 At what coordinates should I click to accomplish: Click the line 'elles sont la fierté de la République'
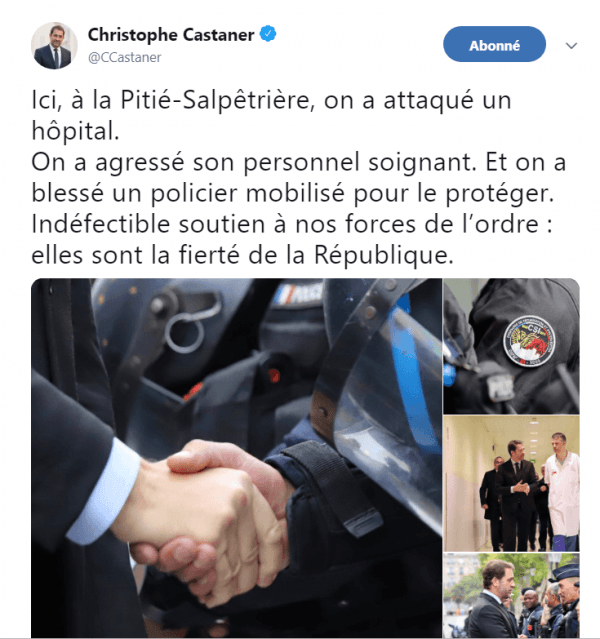pos(243,256)
